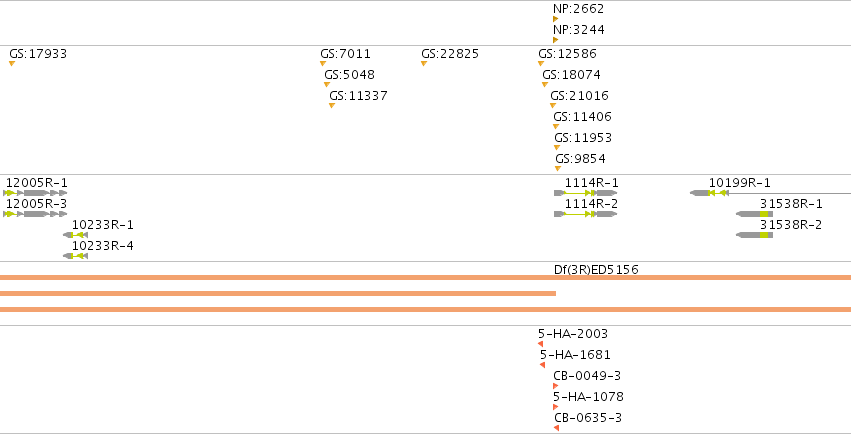Image resolution: width=851 pixels, height=434 pixels.
Task: Click the 12005R-3 gene model glyph
Action: (35, 214)
